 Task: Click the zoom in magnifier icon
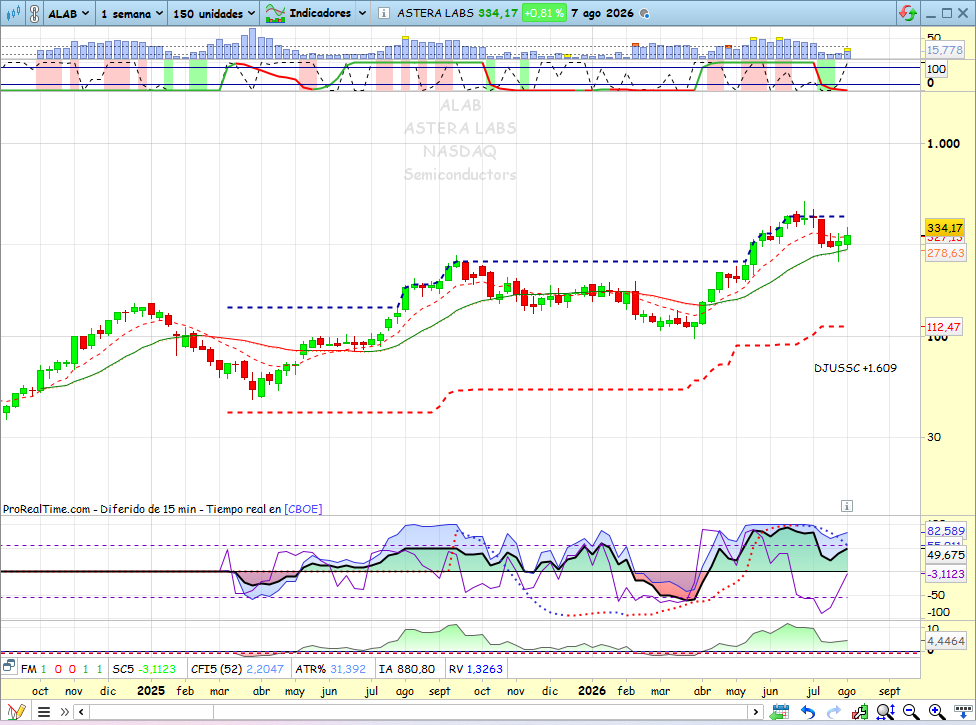click(936, 711)
